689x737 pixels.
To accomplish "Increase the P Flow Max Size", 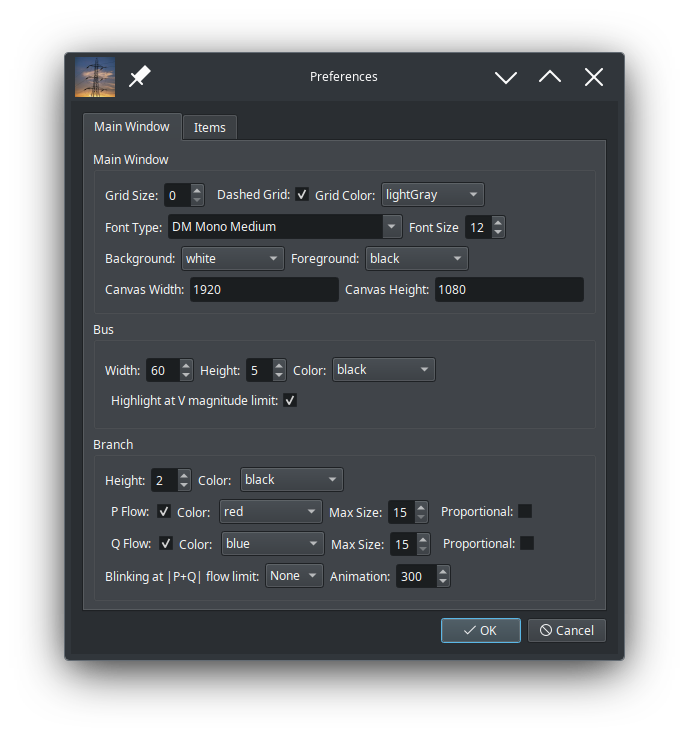I will tap(421, 507).
